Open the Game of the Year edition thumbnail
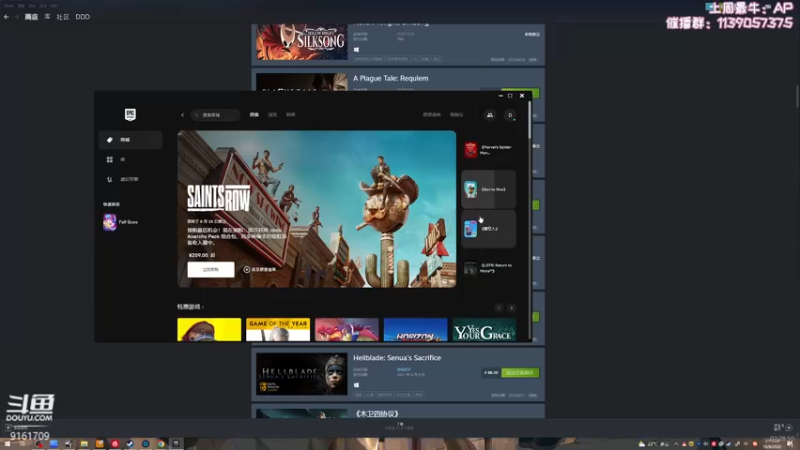Viewport: 800px width, 450px height. [278, 330]
